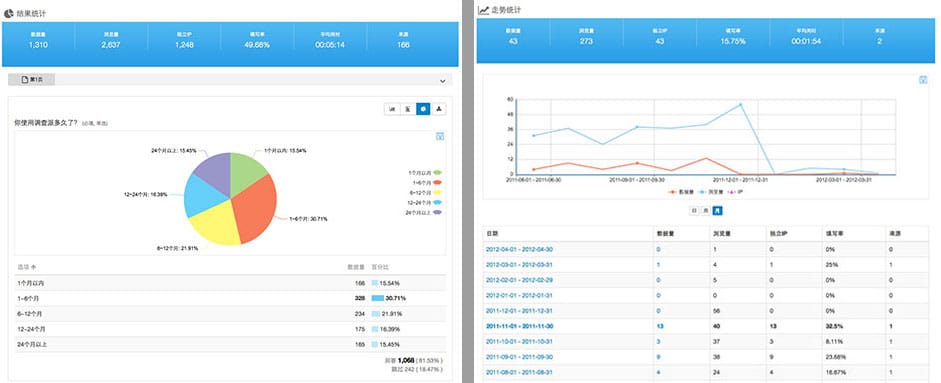Open the 第1页 page tab

point(32,80)
